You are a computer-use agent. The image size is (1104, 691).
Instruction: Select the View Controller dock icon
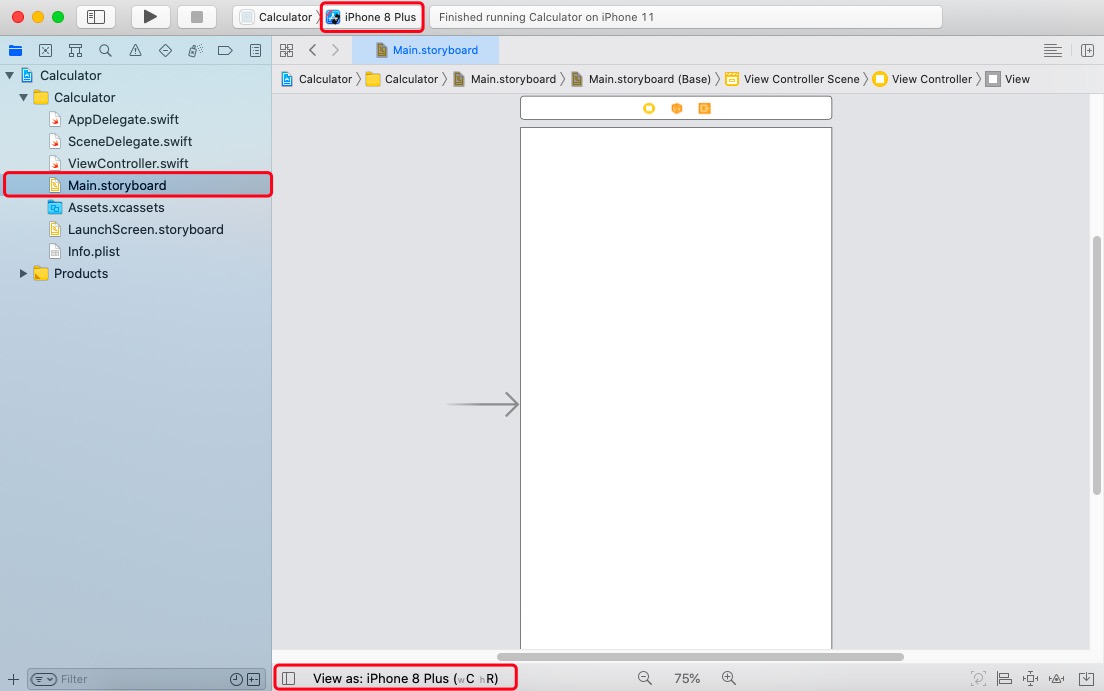coord(649,108)
